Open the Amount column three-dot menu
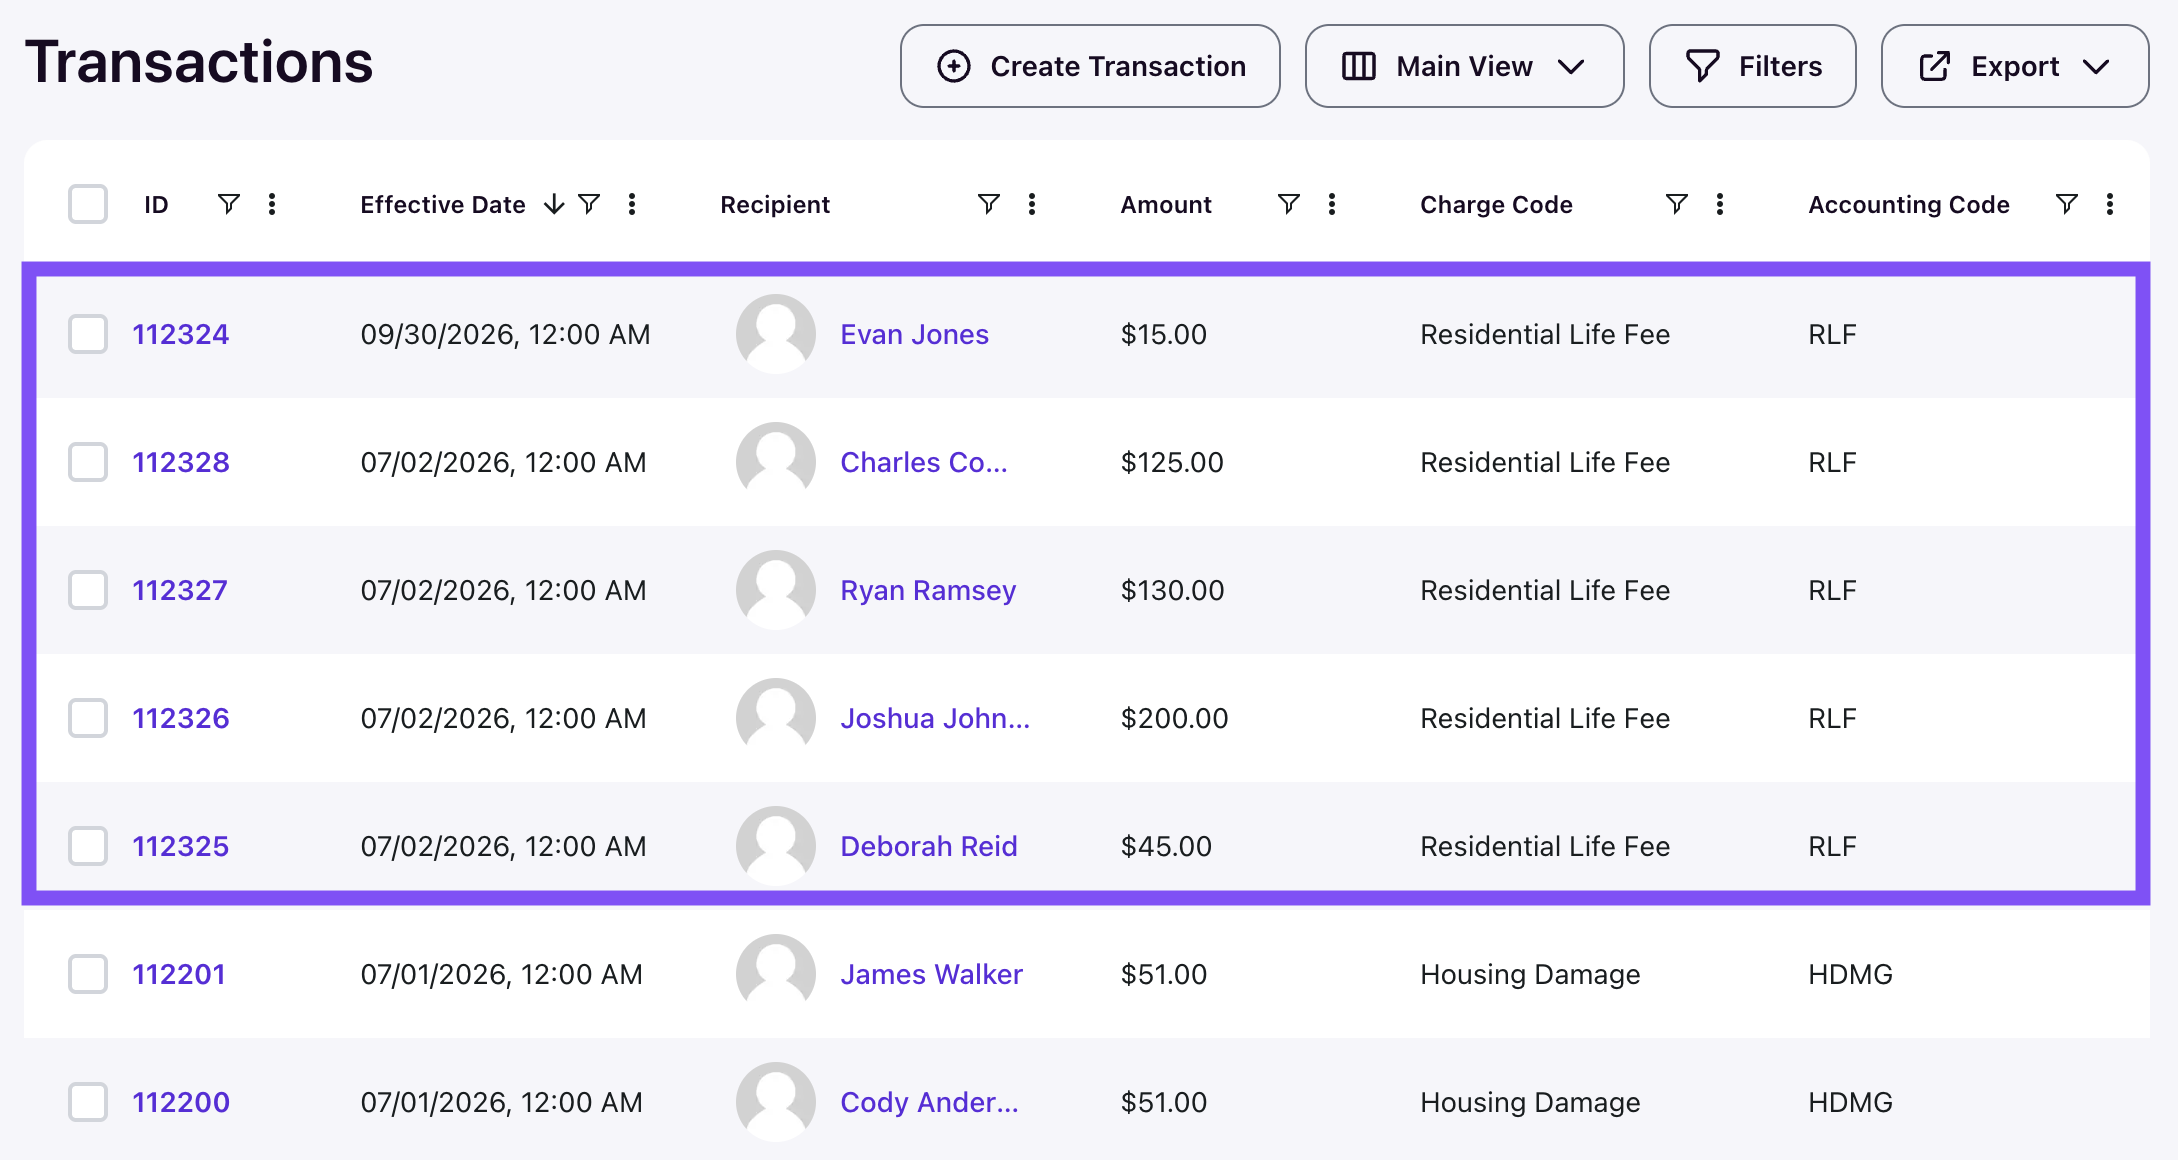The width and height of the screenshot is (2178, 1160). click(1332, 204)
